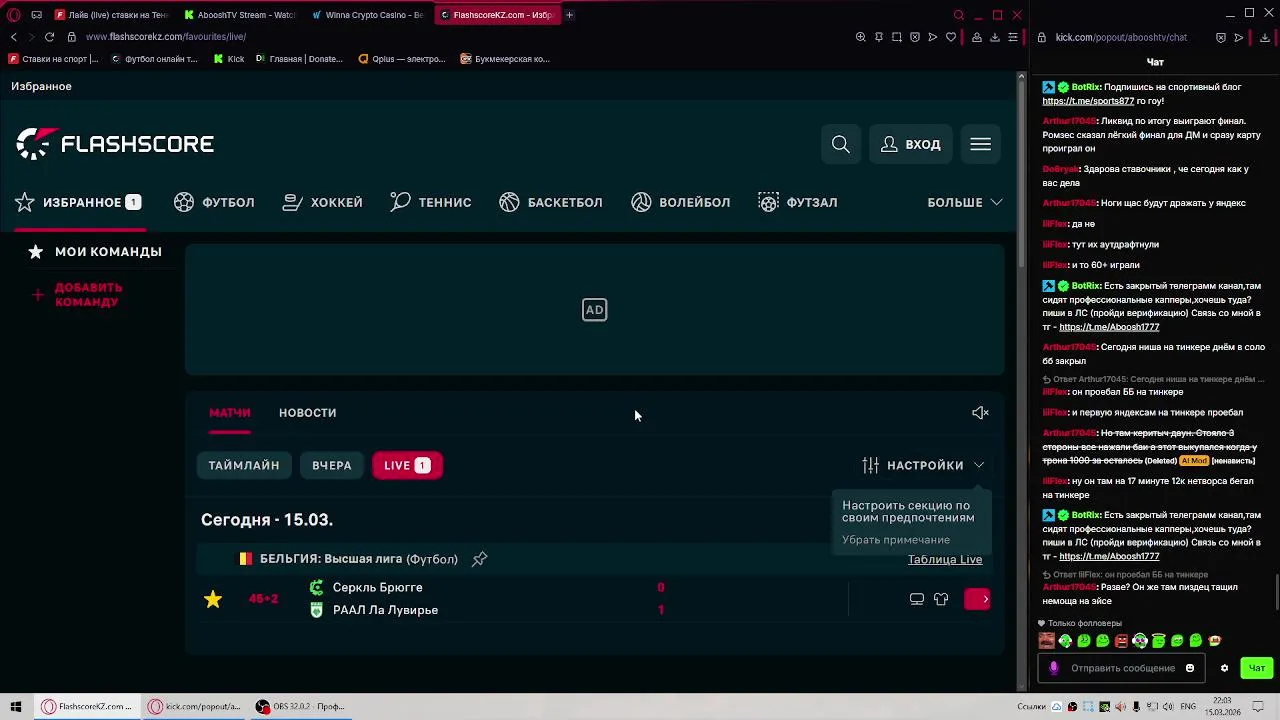Open OBS 32.0.2 taskbar item
This screenshot has height=720, width=1280.
coord(300,707)
